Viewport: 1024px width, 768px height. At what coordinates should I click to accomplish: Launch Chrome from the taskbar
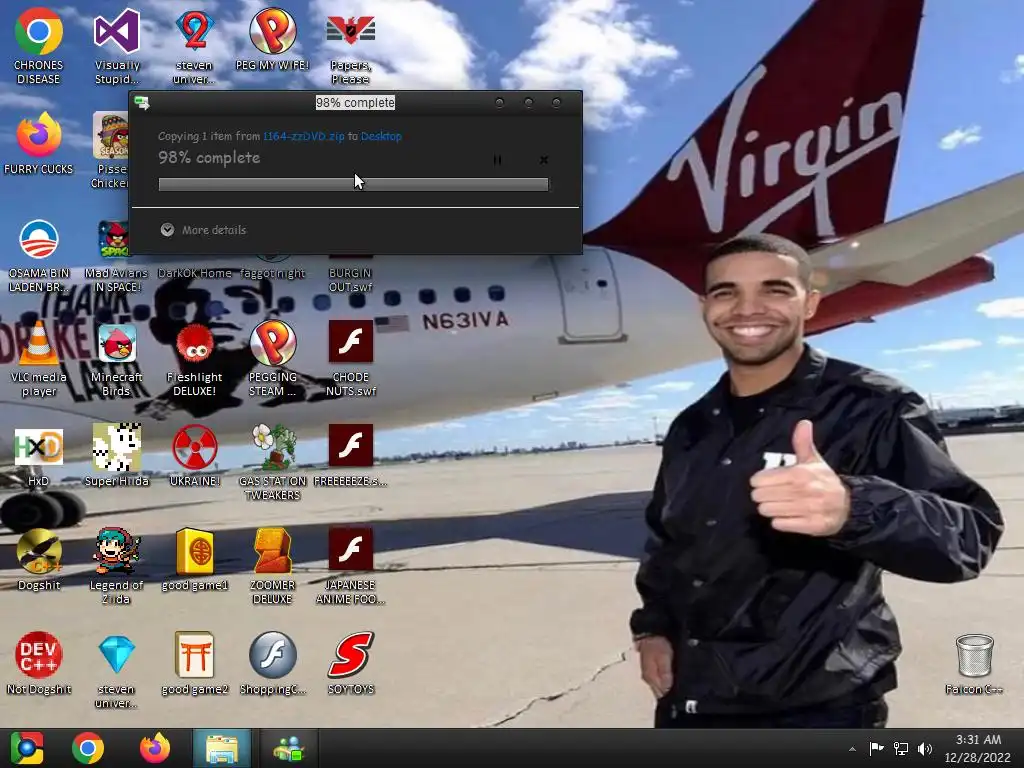pos(88,748)
